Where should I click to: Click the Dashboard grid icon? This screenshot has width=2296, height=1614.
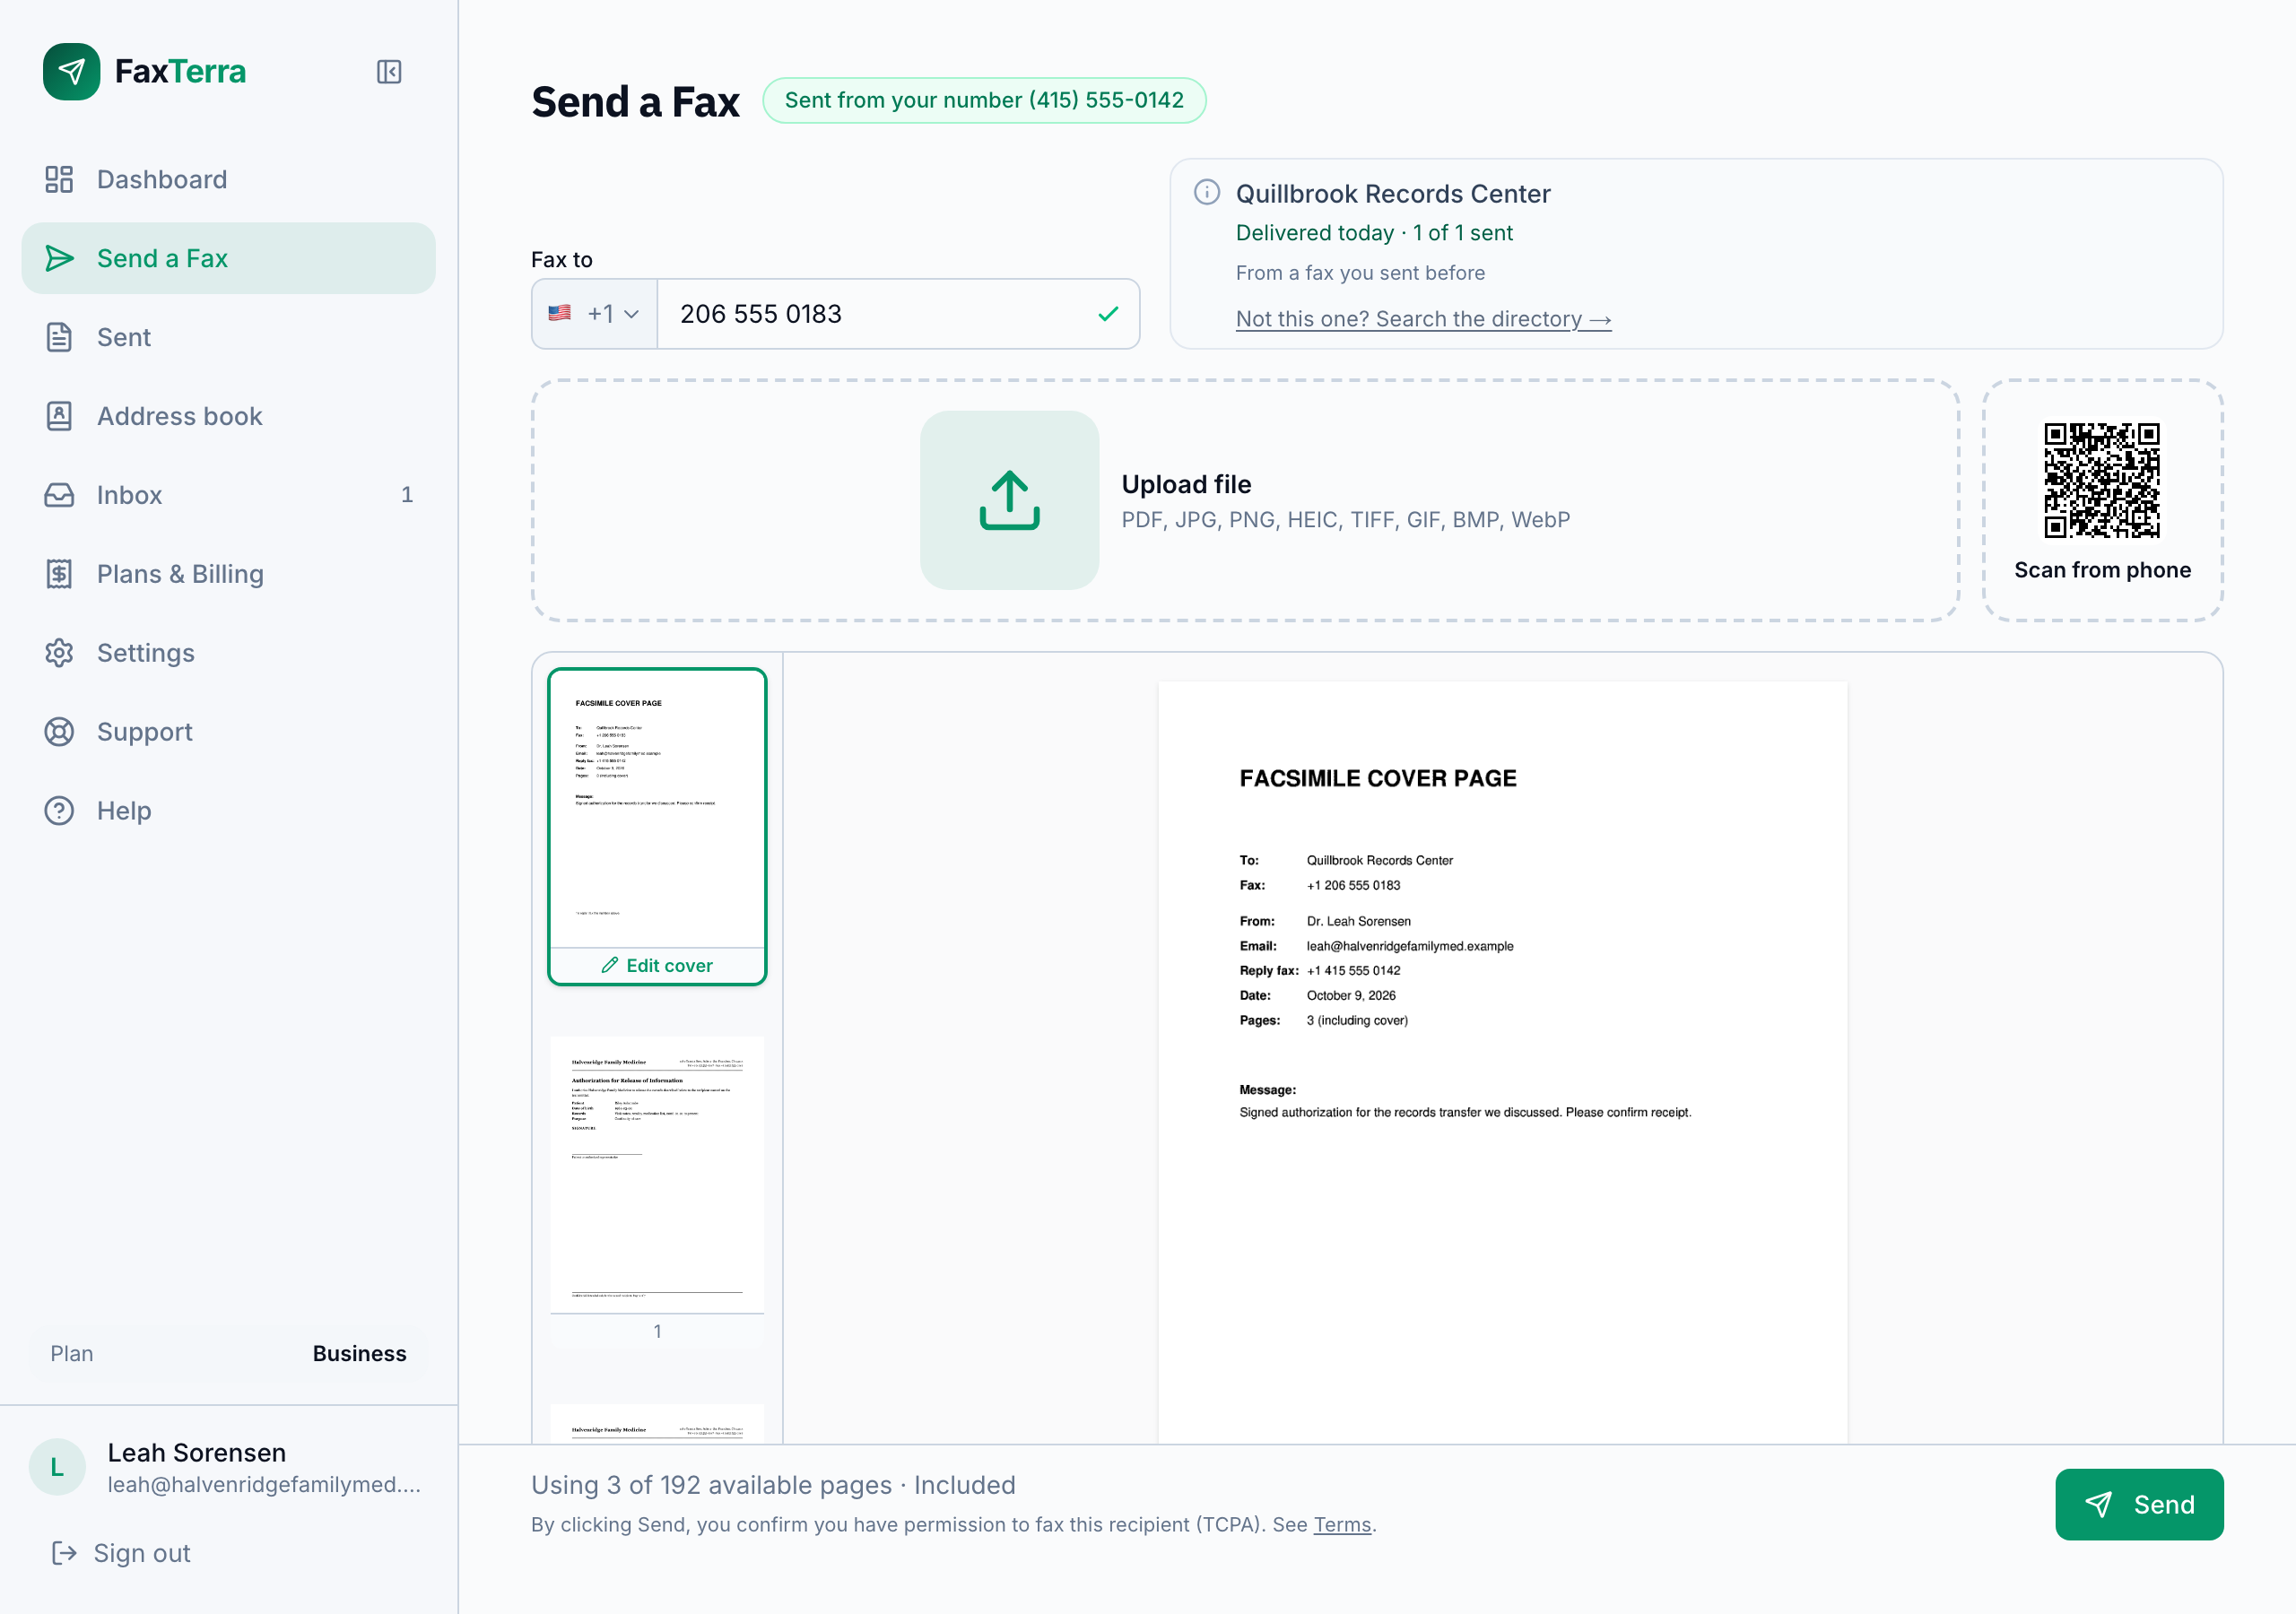click(x=59, y=179)
